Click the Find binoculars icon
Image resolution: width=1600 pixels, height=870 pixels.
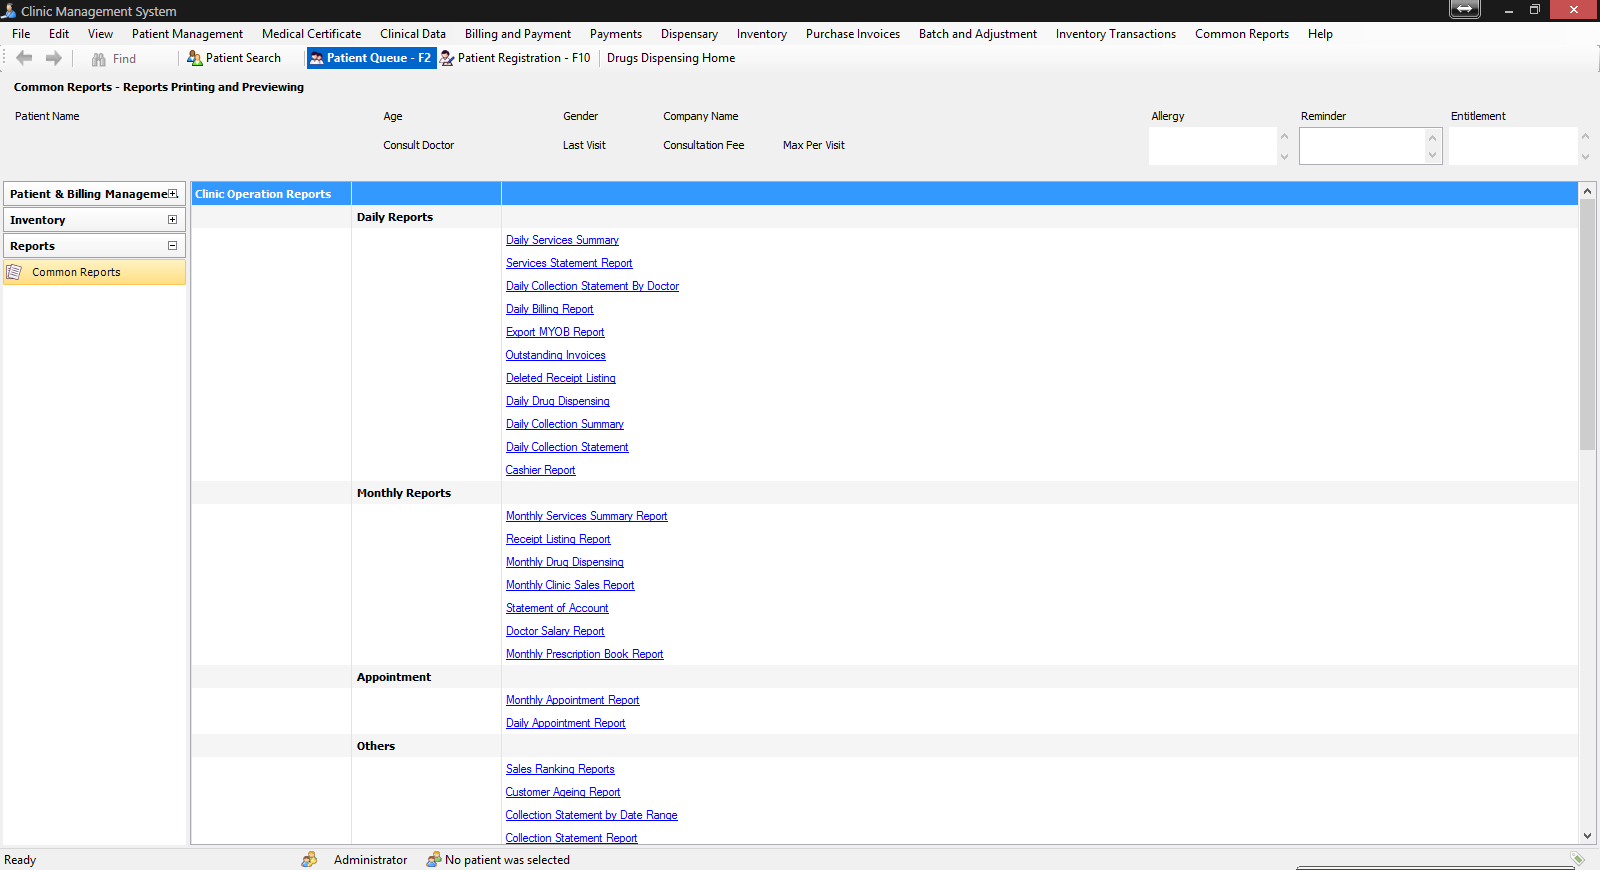(99, 59)
